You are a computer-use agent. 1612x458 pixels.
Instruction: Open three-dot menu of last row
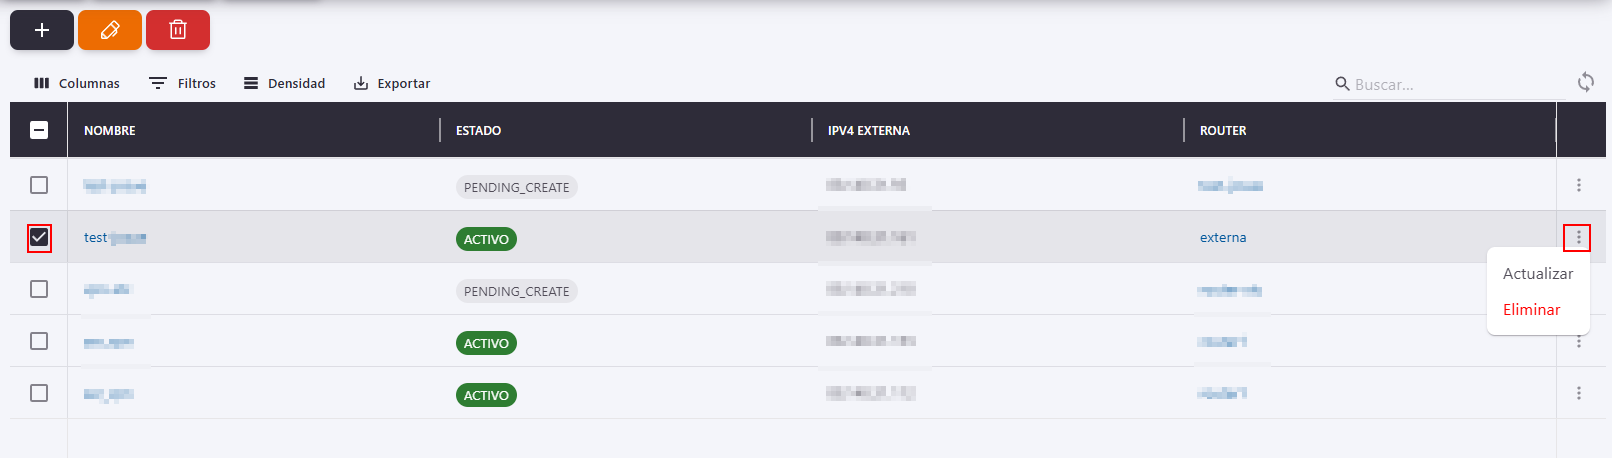1579,393
